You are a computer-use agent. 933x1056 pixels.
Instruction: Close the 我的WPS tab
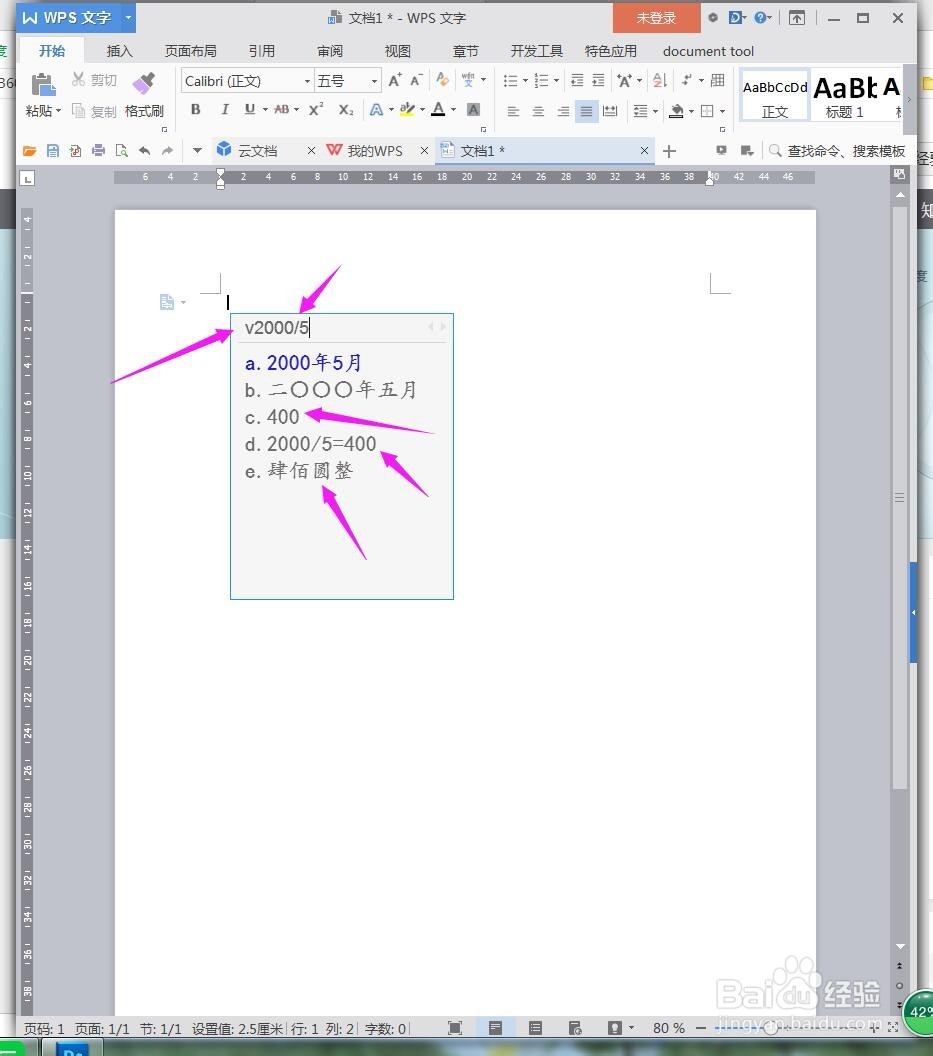424,151
